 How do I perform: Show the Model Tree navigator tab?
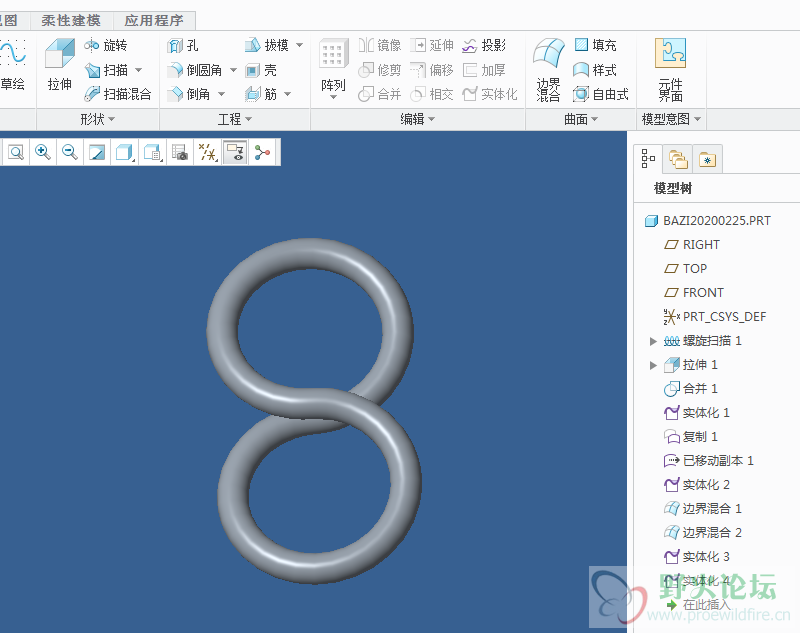[x=648, y=159]
